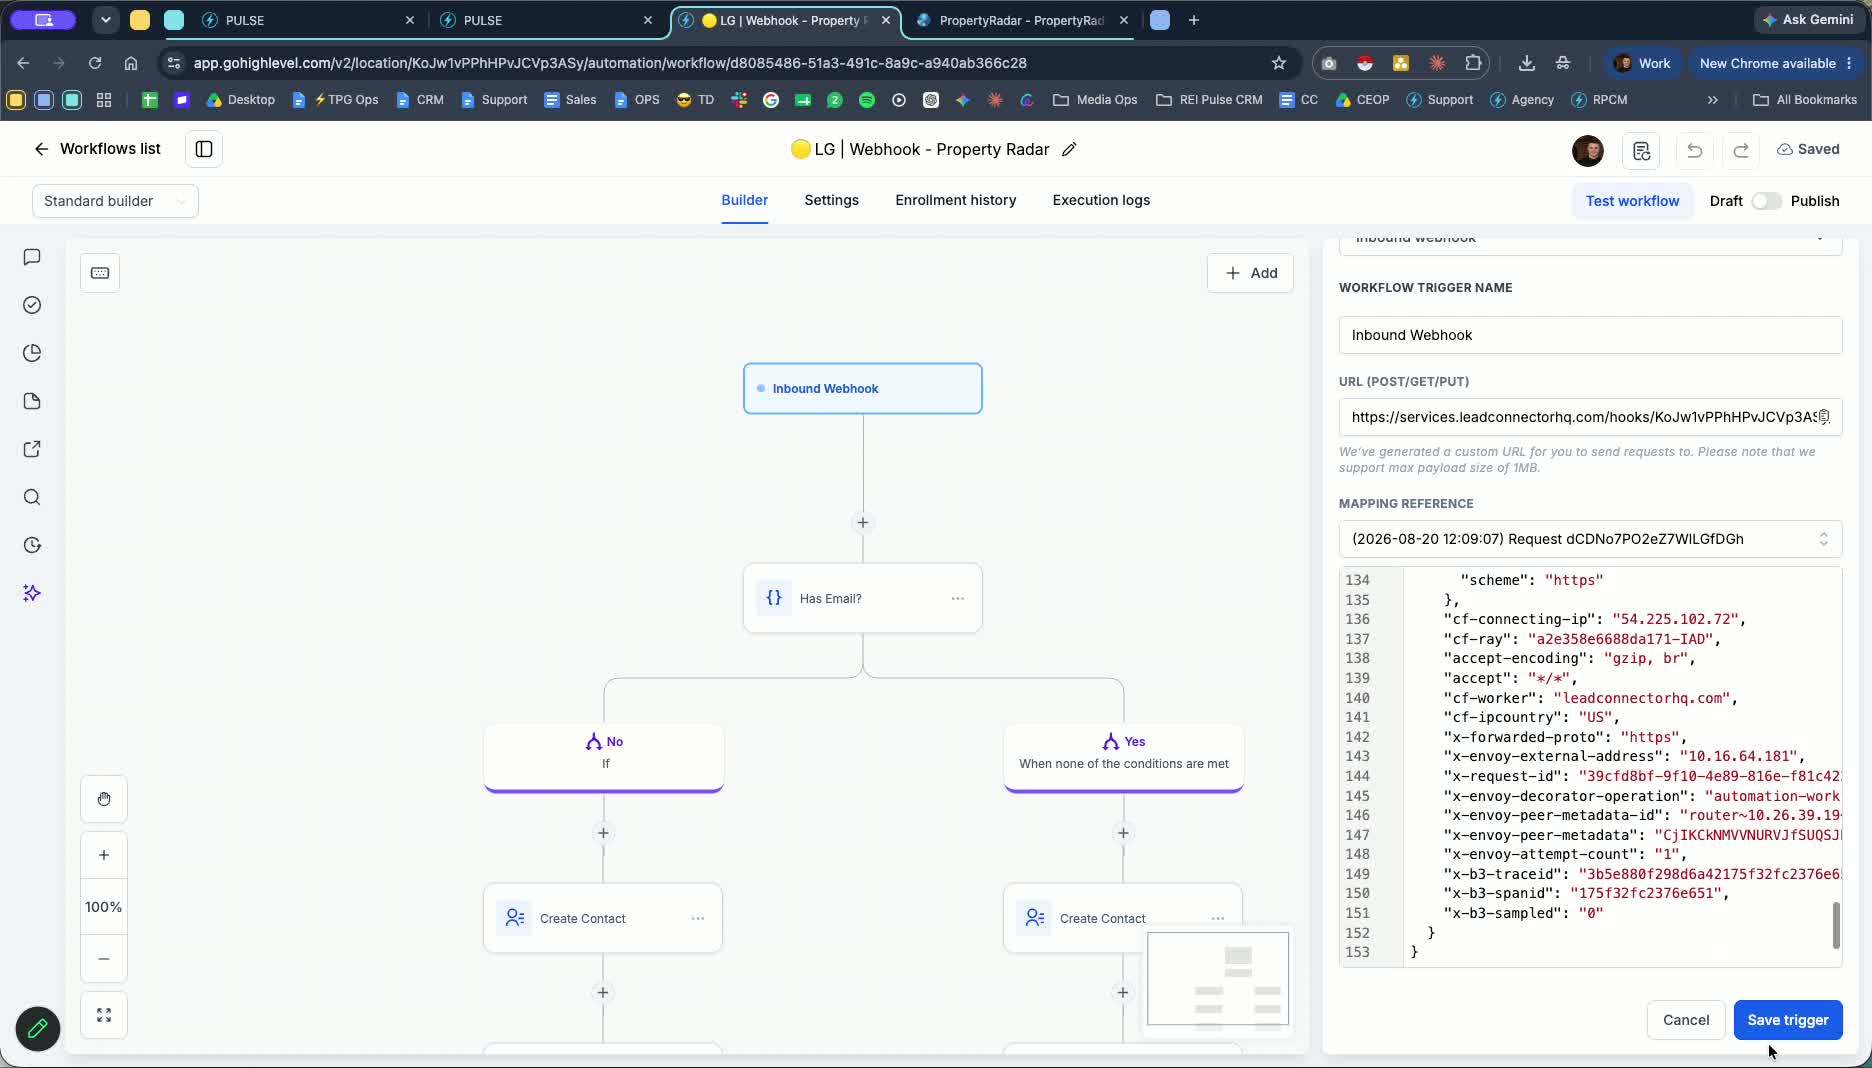This screenshot has height=1068, width=1872.
Task: Open Ask Gemini in Chrome
Action: (x=1807, y=20)
